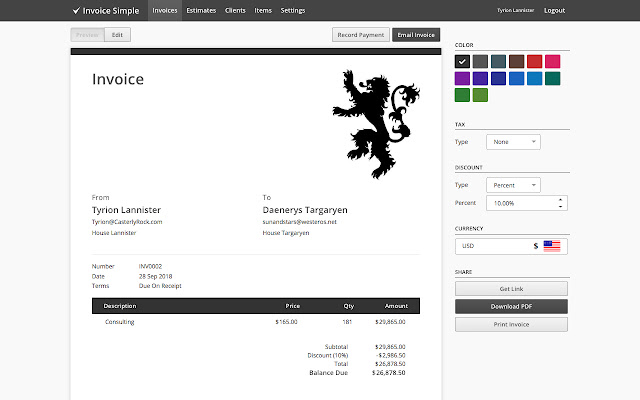This screenshot has width=640, height=400.
Task: Click the House Lannister text
Action: coord(114,233)
